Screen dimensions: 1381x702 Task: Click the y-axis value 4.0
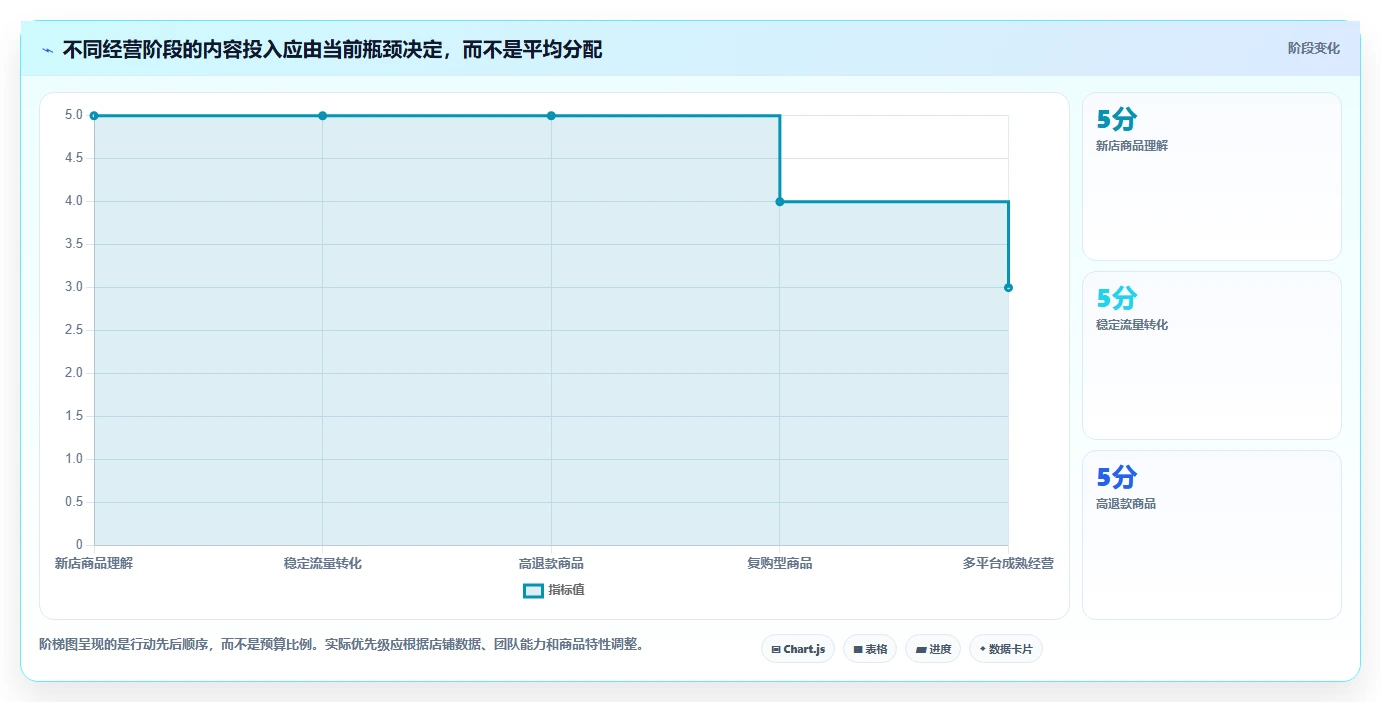(74, 201)
